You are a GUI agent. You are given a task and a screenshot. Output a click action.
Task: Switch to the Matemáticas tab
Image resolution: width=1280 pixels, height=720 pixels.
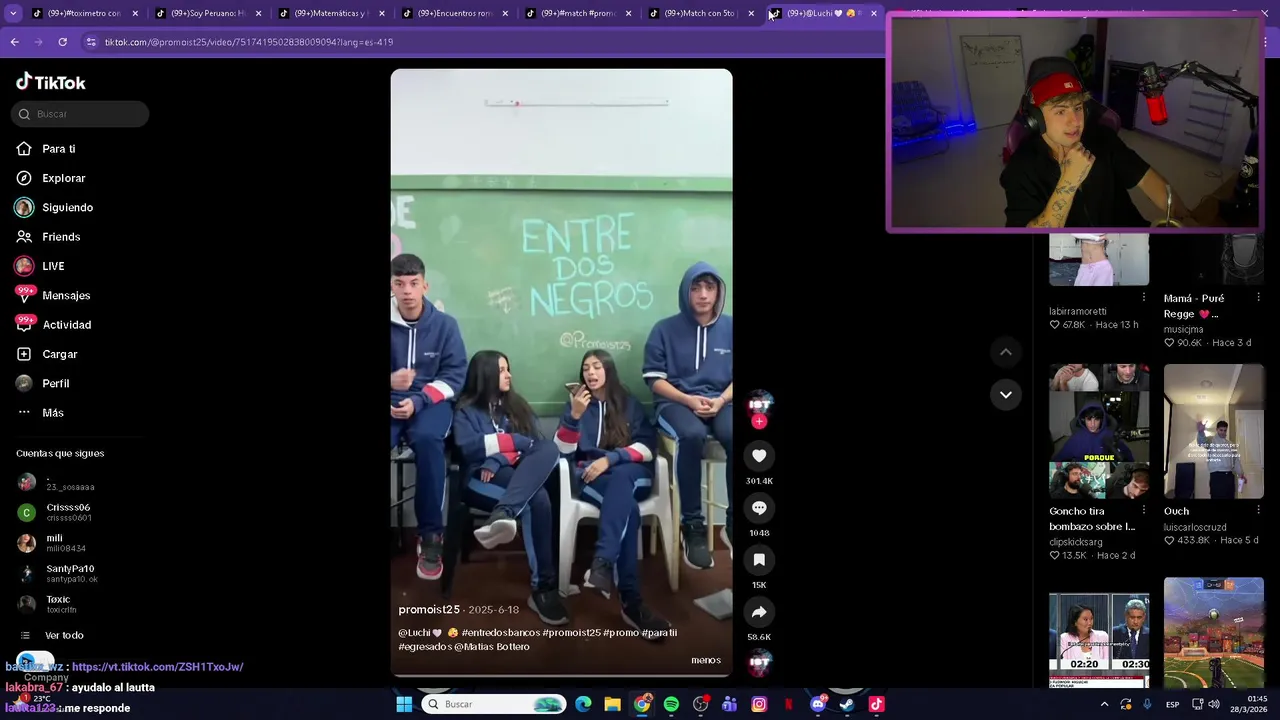click(330, 13)
